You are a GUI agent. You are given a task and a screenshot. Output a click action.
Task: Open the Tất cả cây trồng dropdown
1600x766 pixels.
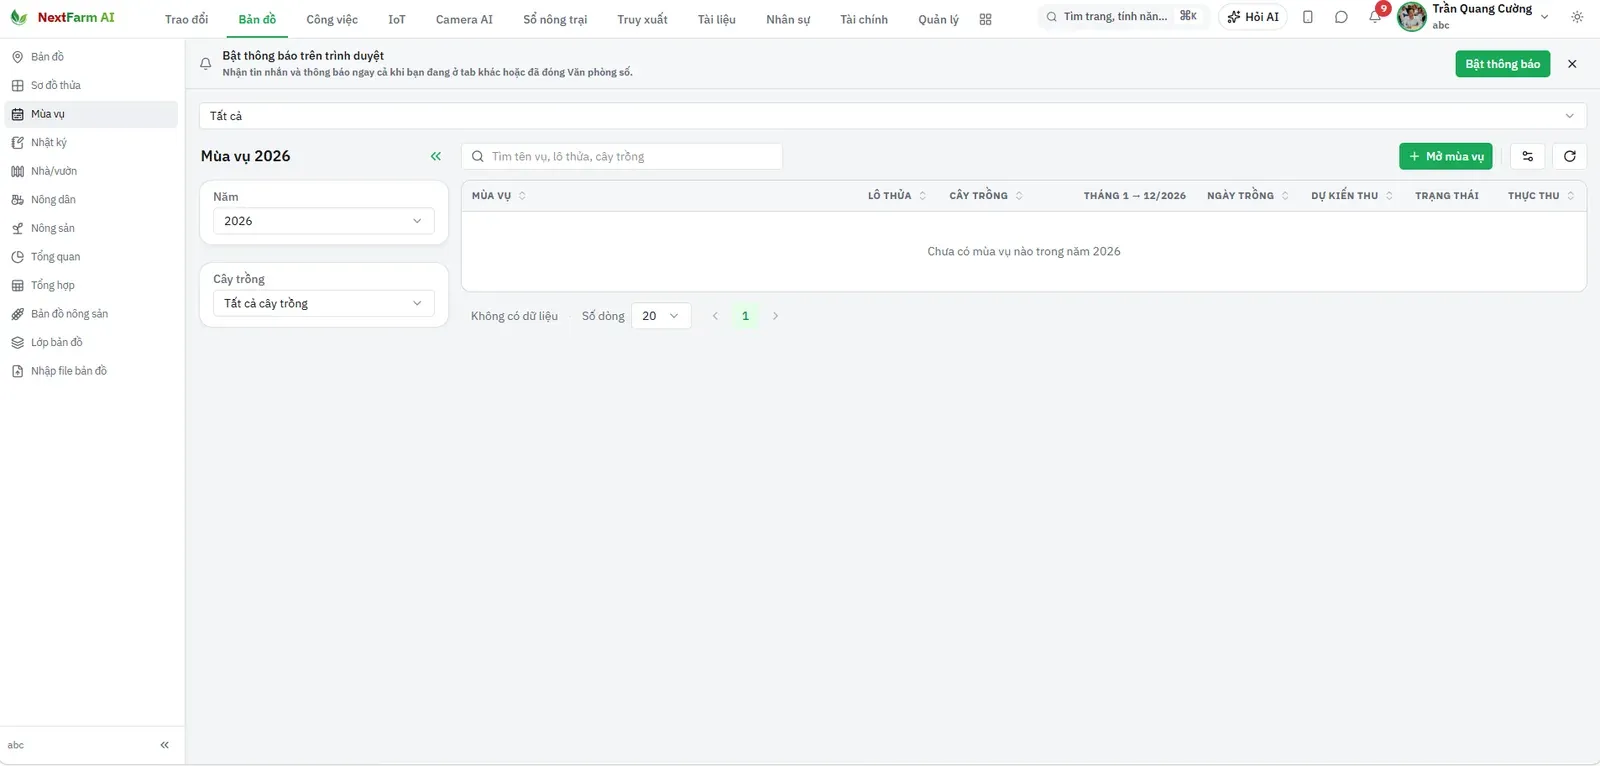click(x=324, y=303)
